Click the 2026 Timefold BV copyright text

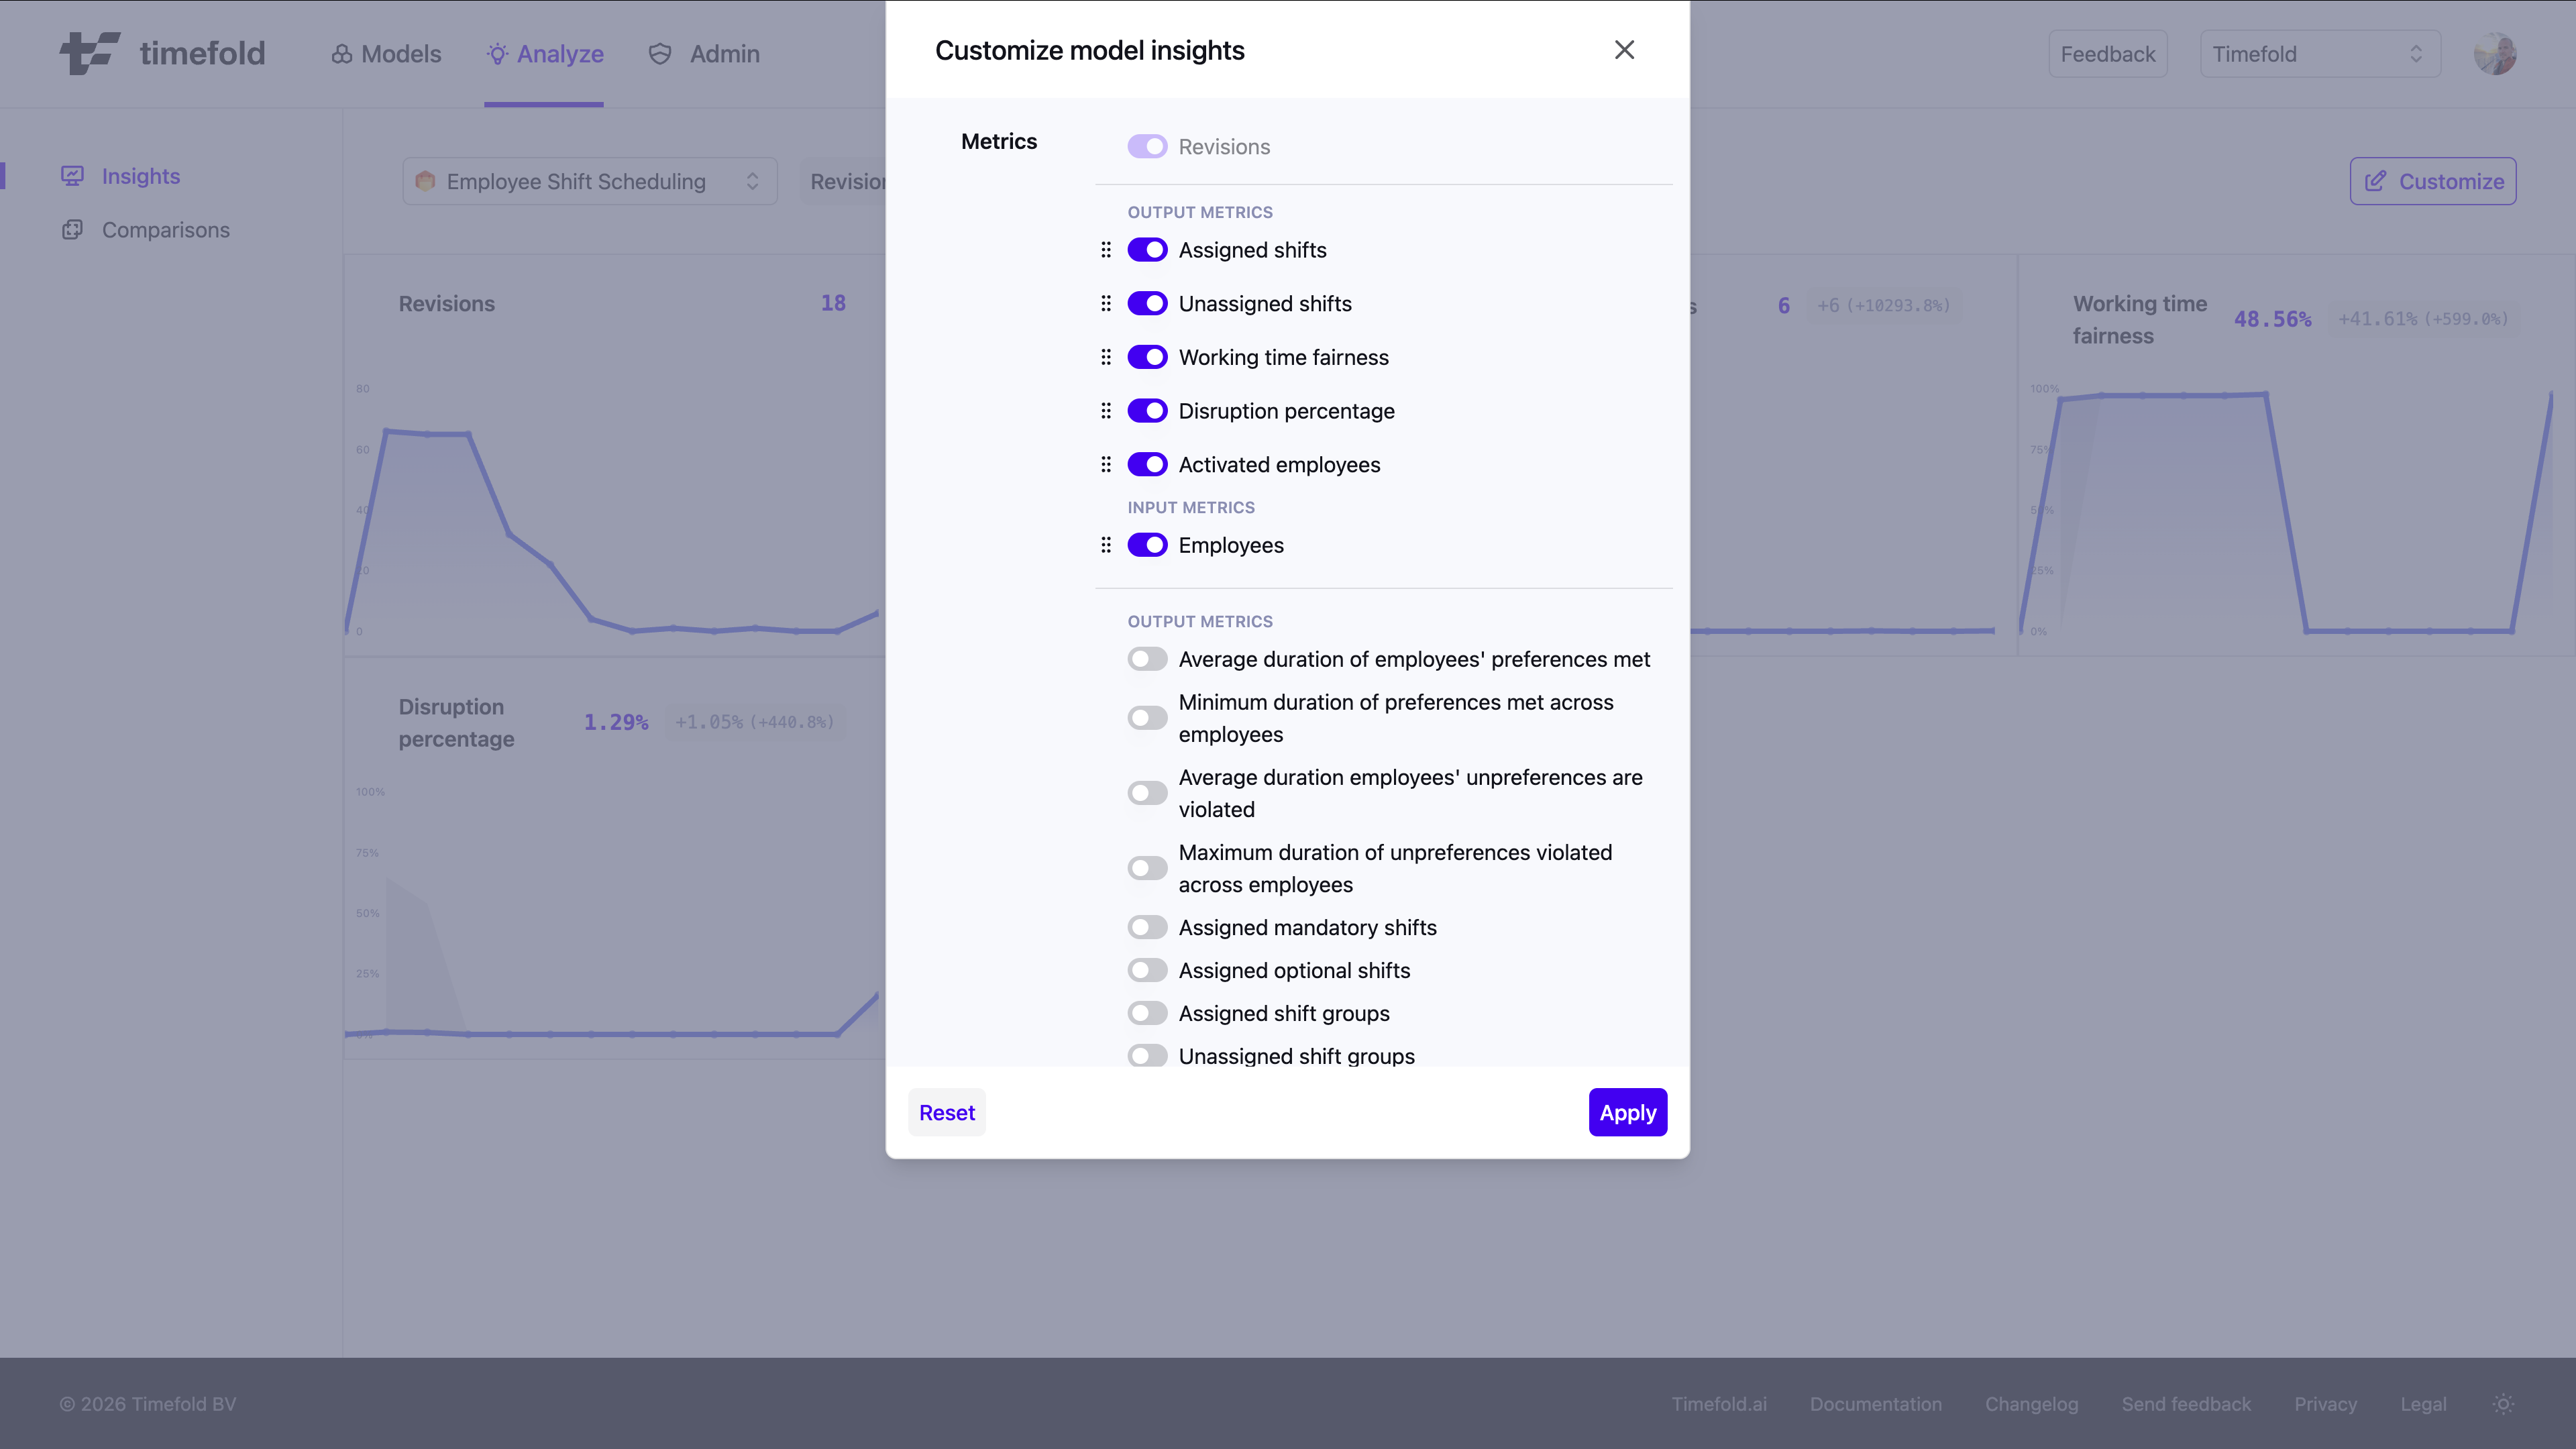(148, 1404)
